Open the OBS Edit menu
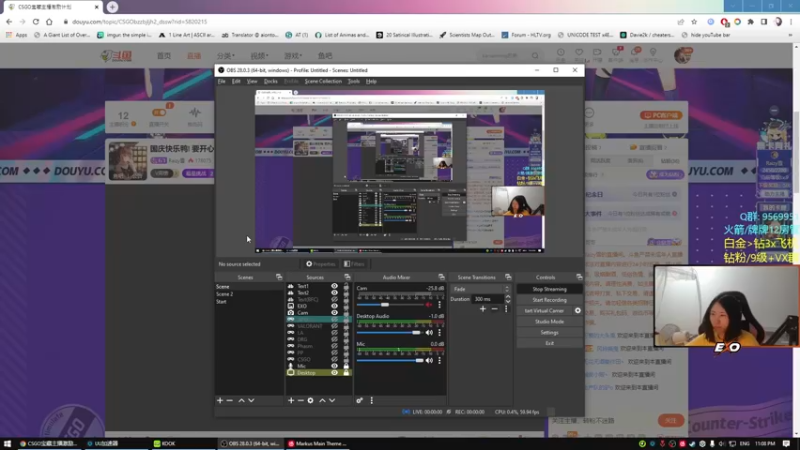Screen dimensions: 800x450 tap(236, 81)
